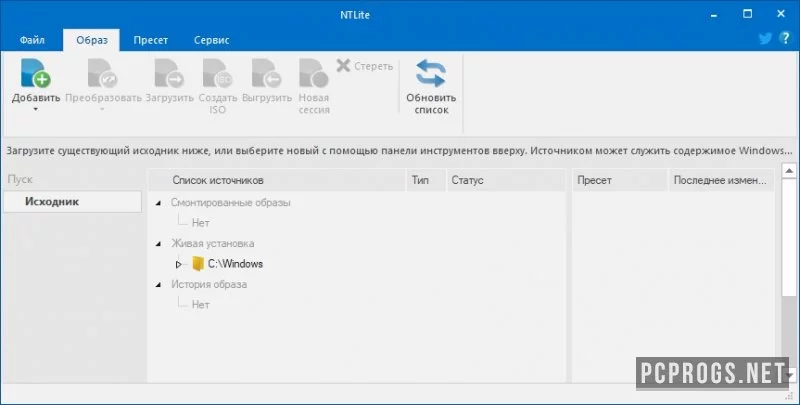The height and width of the screenshot is (405, 800).
Task: Maximize the NTLite window
Action: coord(747,14)
